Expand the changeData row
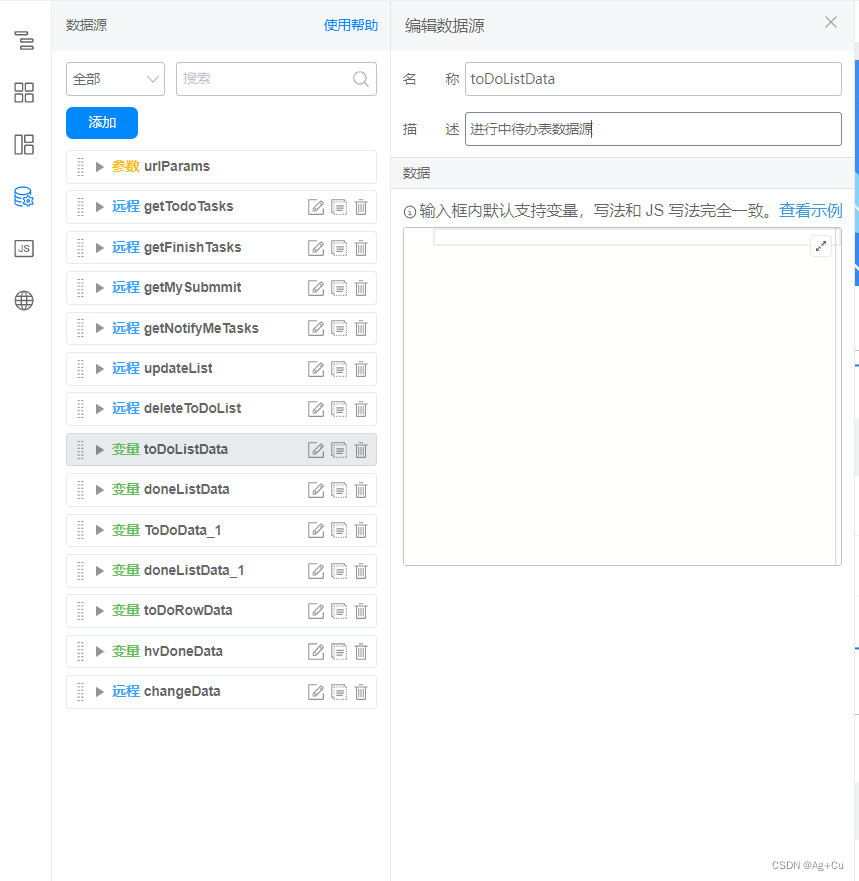This screenshot has width=859, height=881. [x=99, y=692]
